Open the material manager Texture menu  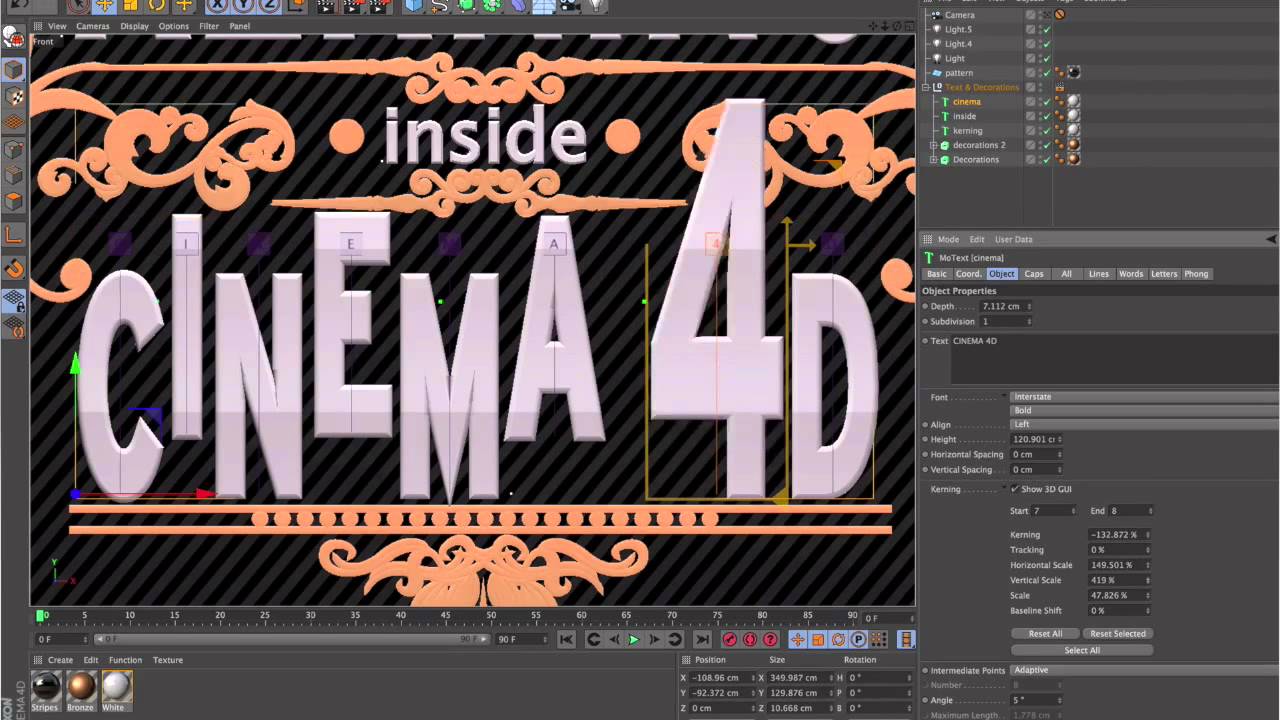coord(168,660)
